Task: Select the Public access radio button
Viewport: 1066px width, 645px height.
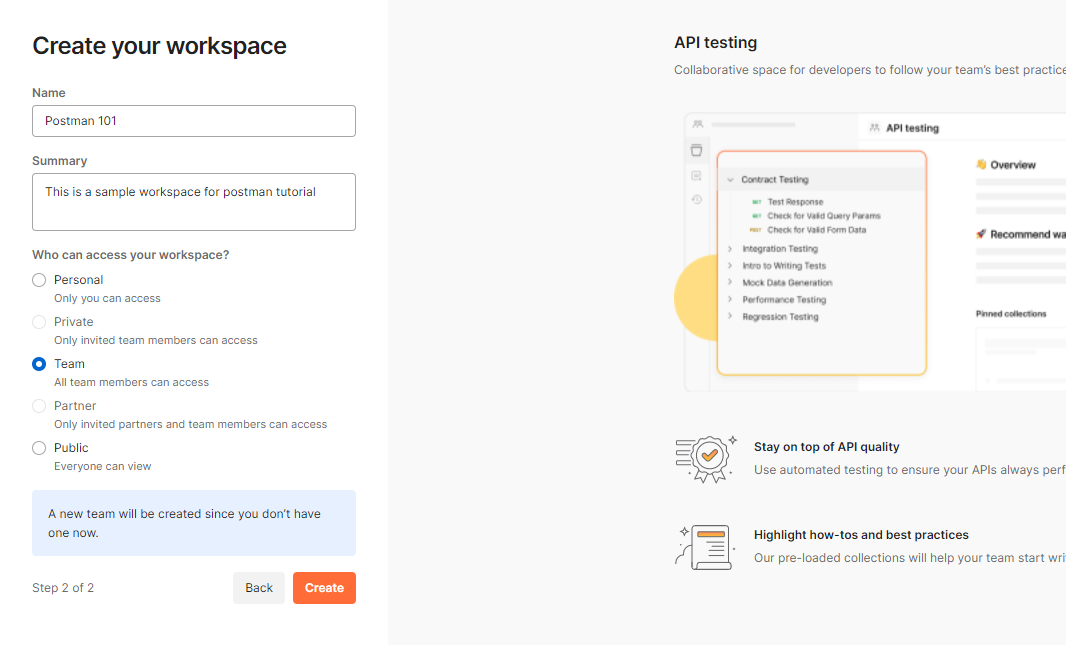Action: [39, 449]
